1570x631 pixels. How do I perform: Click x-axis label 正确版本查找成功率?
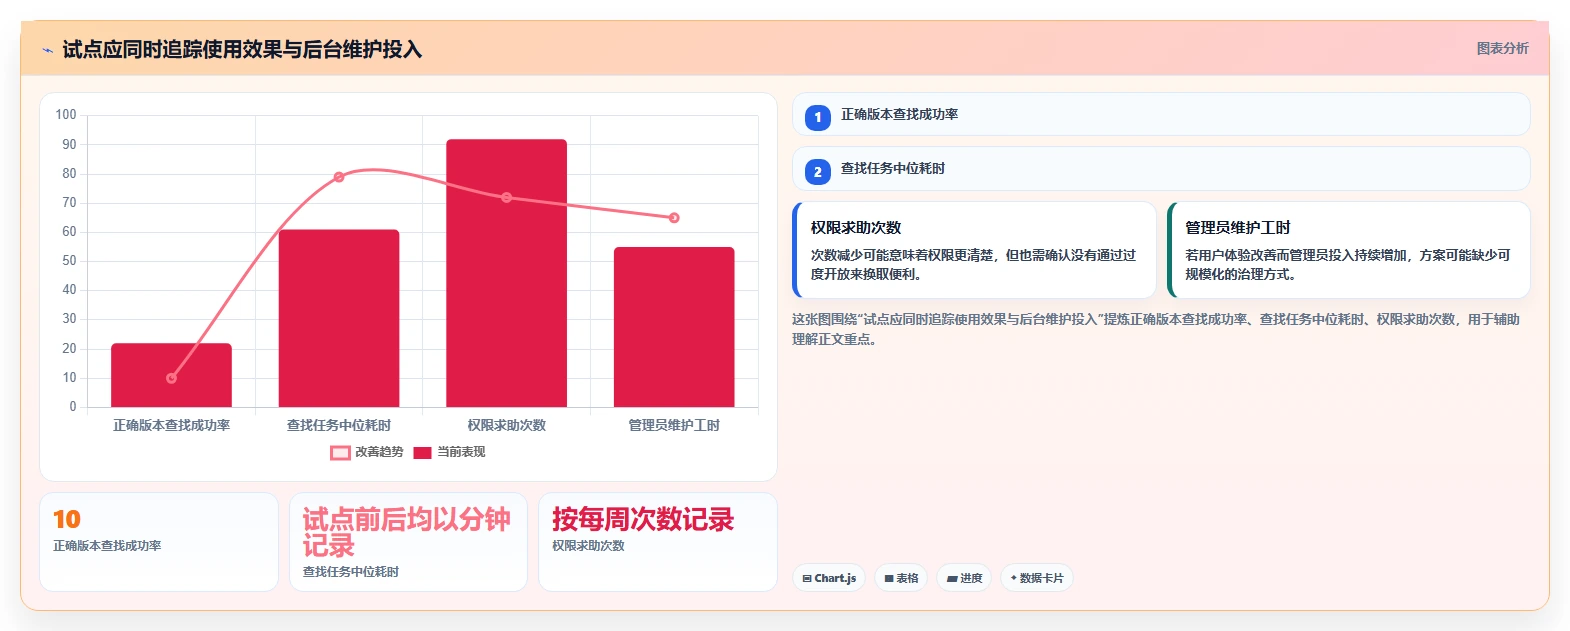pos(171,425)
